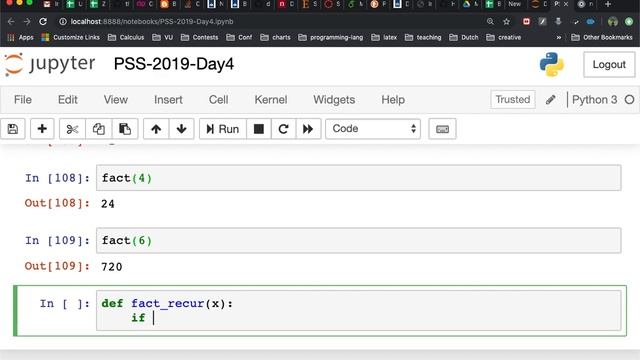Expand the charts bookmarks folder
640x360 pixels.
[276, 38]
